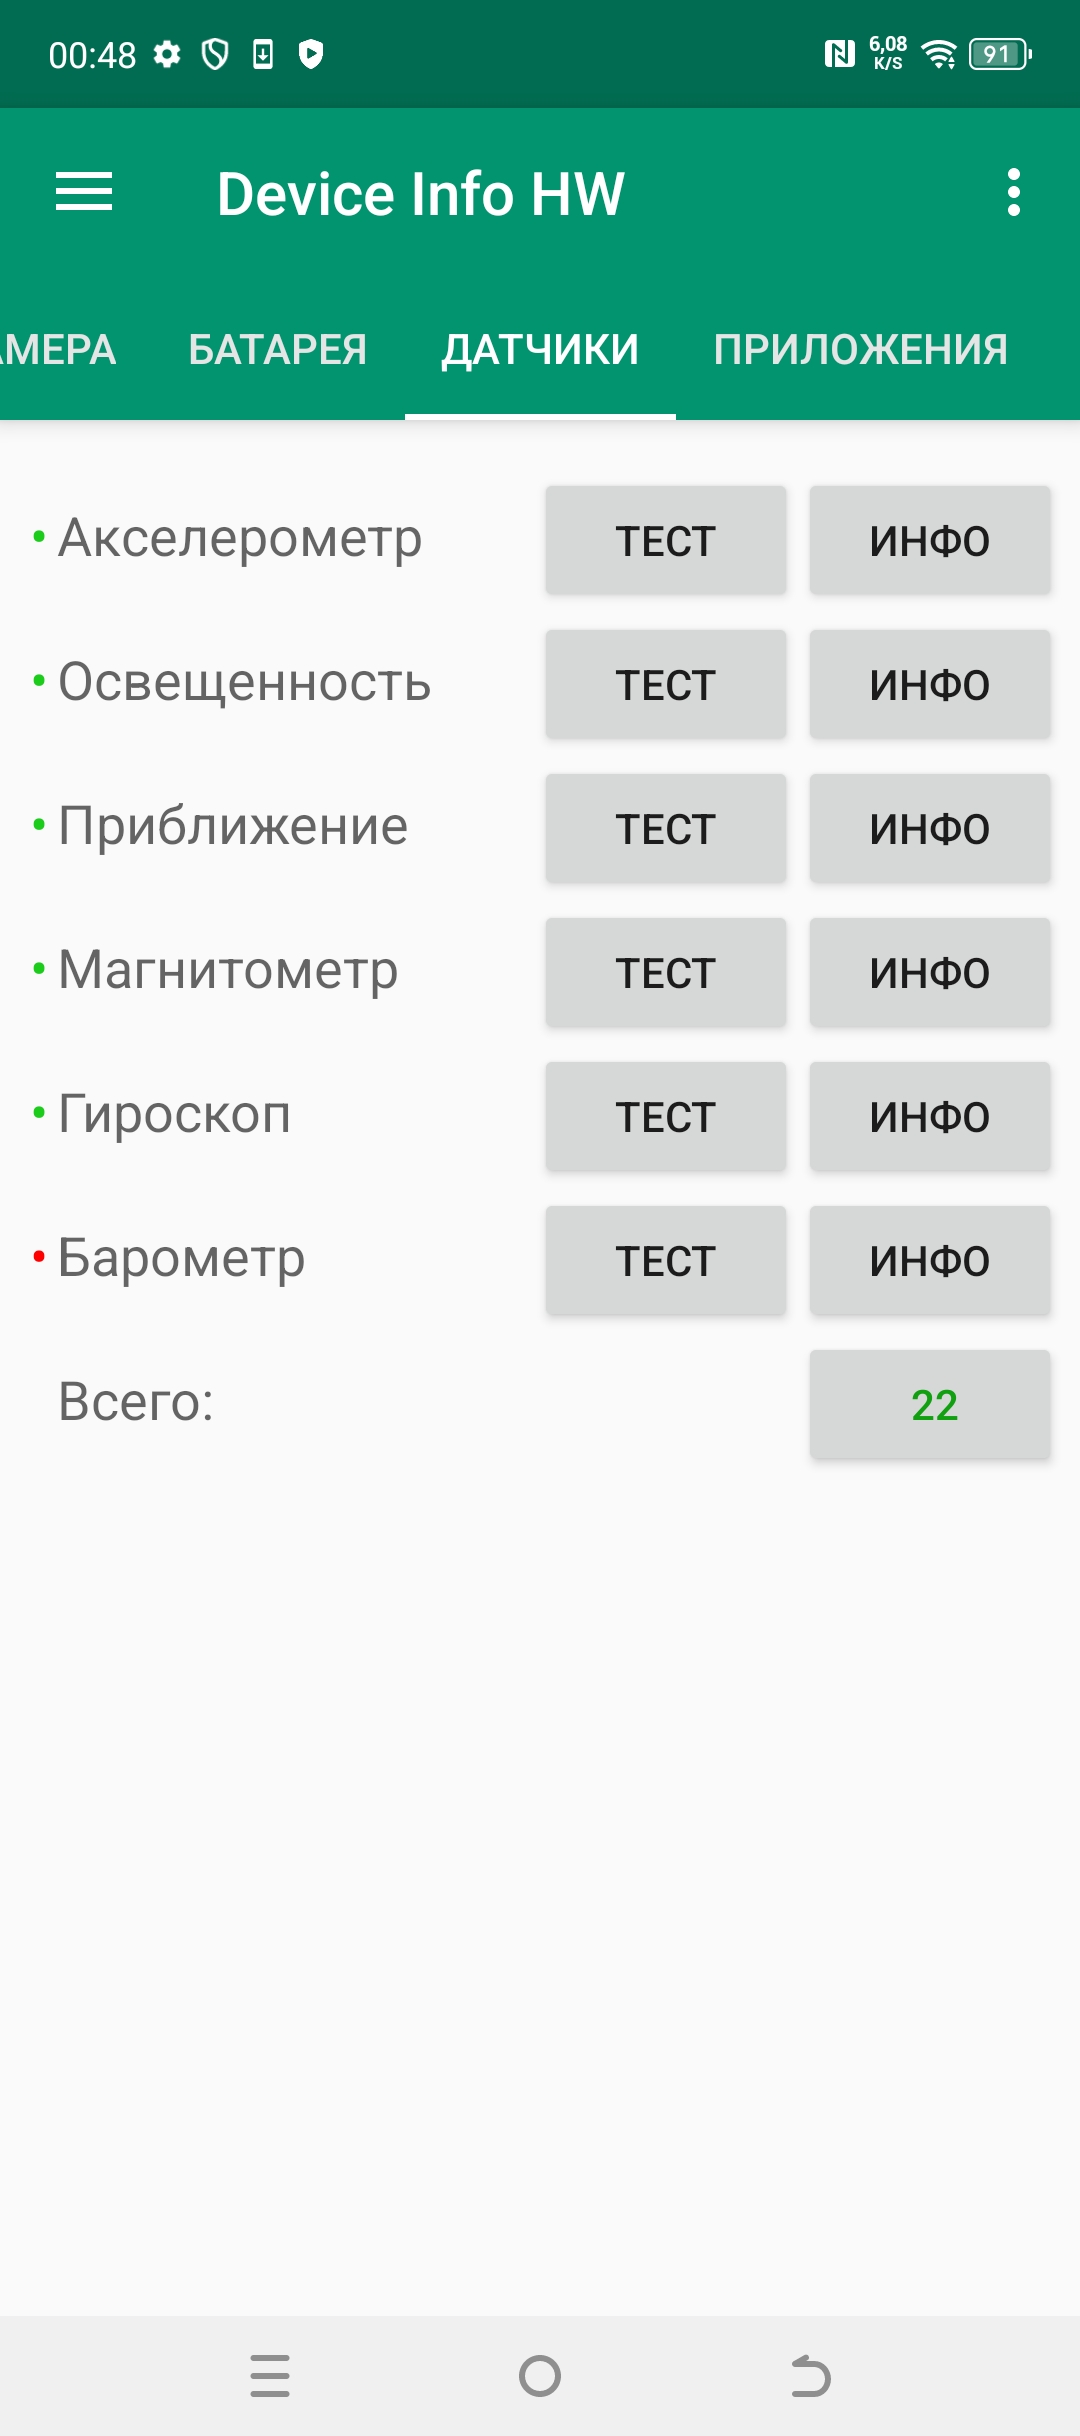Open ИНФО for Барометр sensor
The image size is (1080, 2436).
click(930, 1261)
